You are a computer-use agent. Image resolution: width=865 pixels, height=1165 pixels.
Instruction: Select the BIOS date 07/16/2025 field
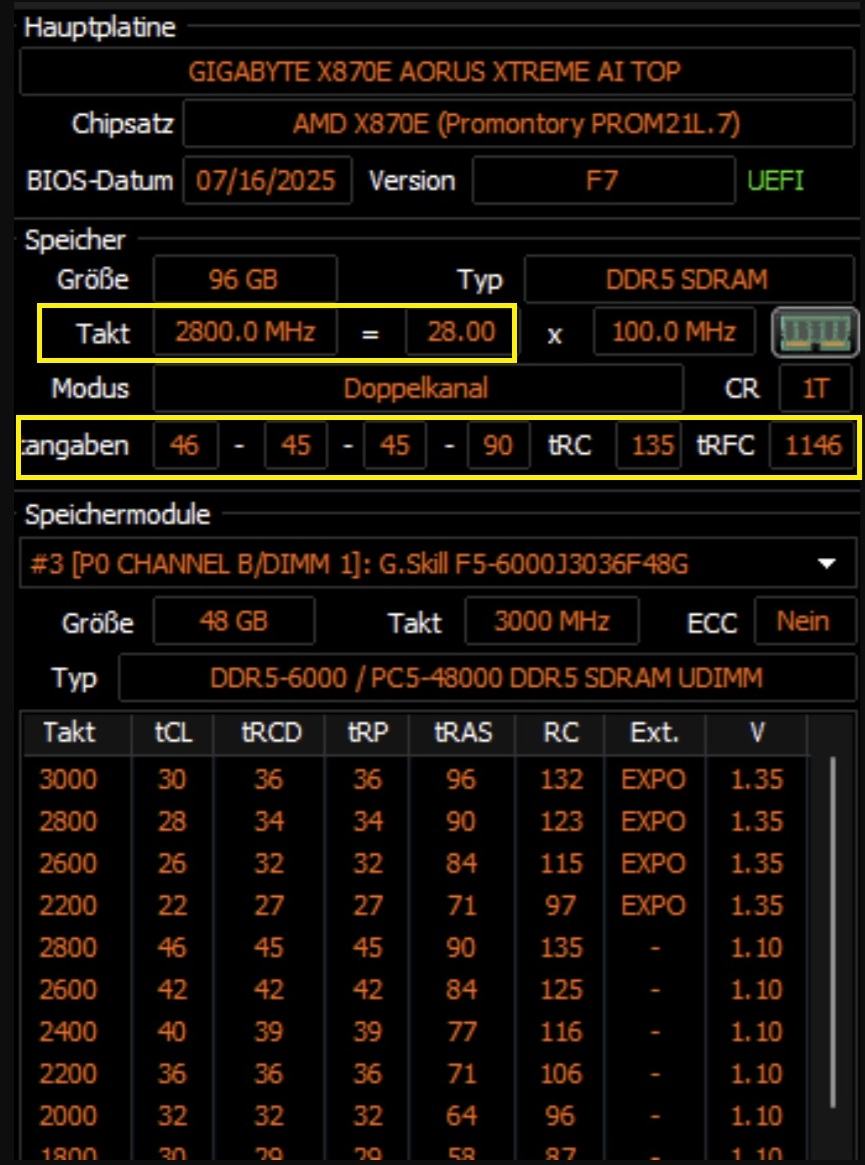pos(267,181)
